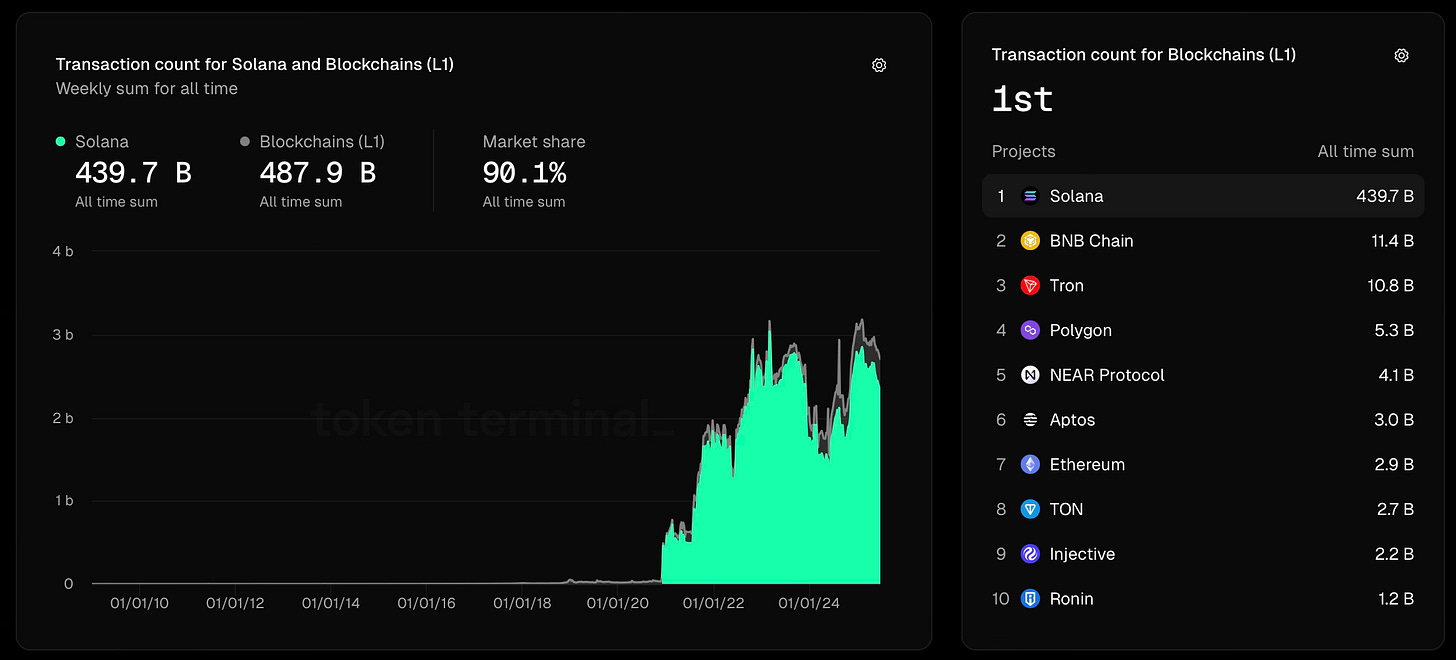This screenshot has width=1456, height=660.
Task: Click the Solana logo icon in ranking
Action: coord(1030,196)
